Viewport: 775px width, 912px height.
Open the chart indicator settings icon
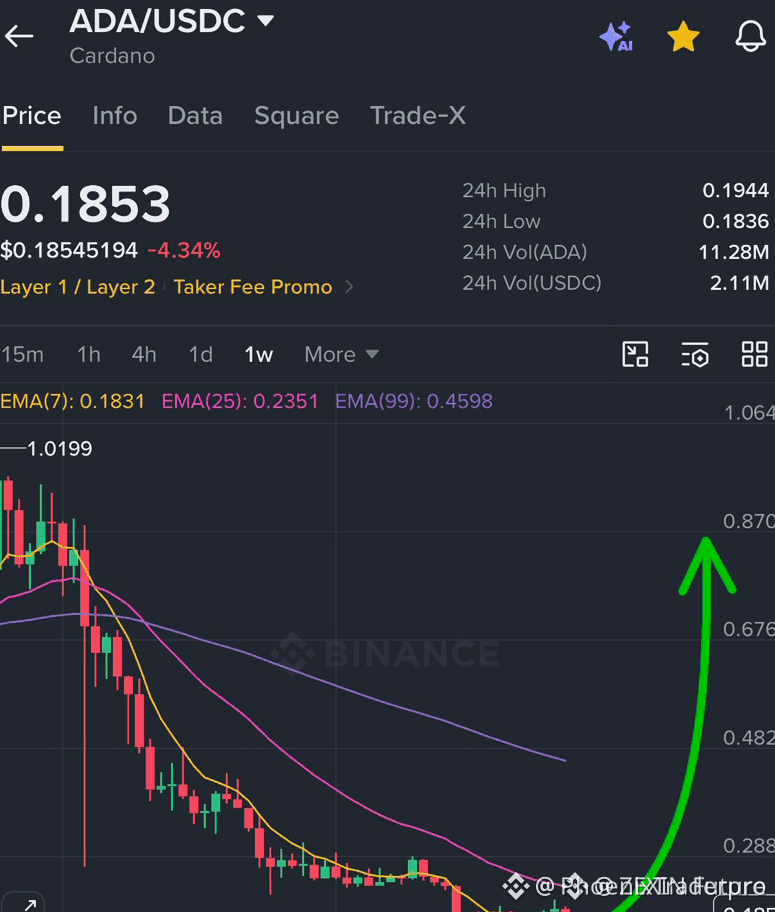tap(695, 354)
